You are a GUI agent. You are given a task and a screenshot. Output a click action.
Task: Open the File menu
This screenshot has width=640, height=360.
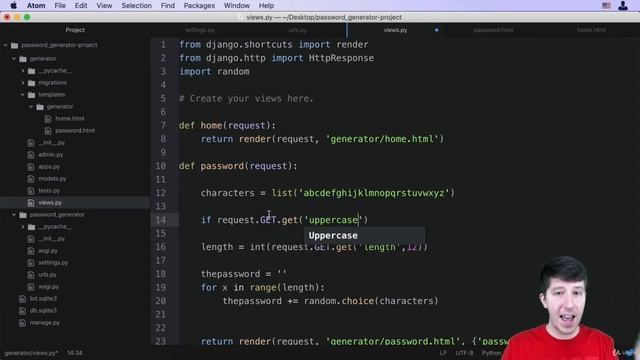pos(60,6)
